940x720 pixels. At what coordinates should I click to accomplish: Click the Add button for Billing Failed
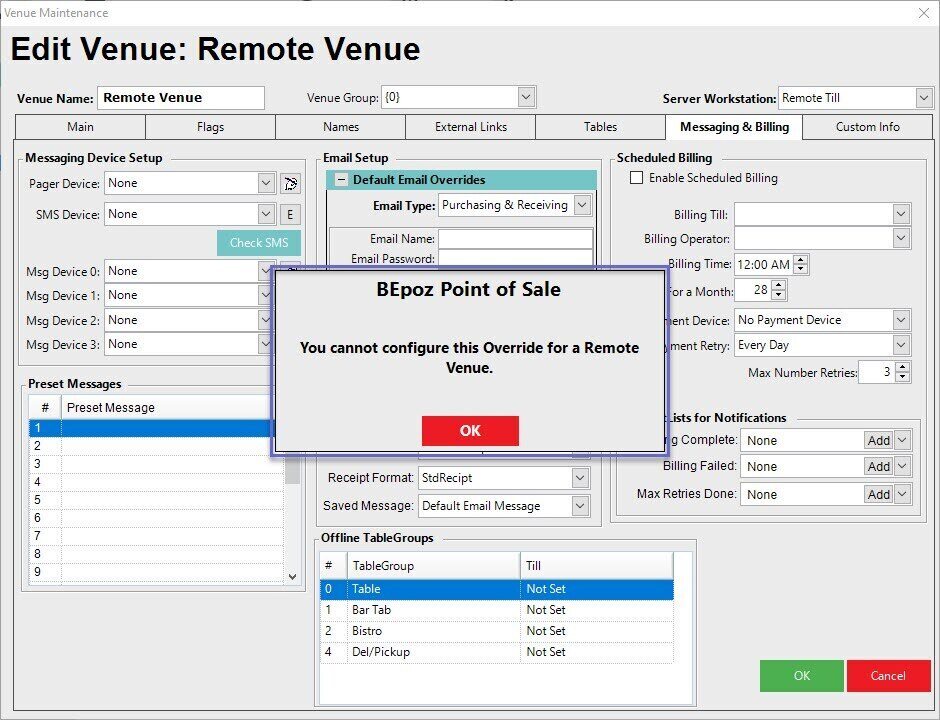(878, 466)
